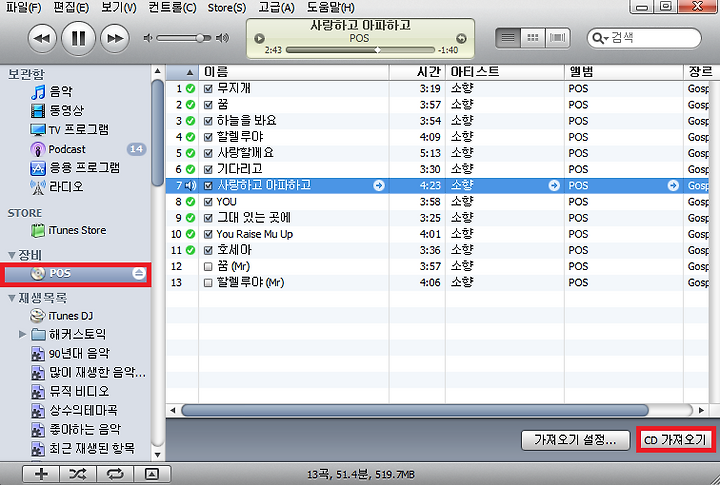Click the horizontal scrollbar in track list
This screenshot has width=720, height=485.
[x=415, y=410]
